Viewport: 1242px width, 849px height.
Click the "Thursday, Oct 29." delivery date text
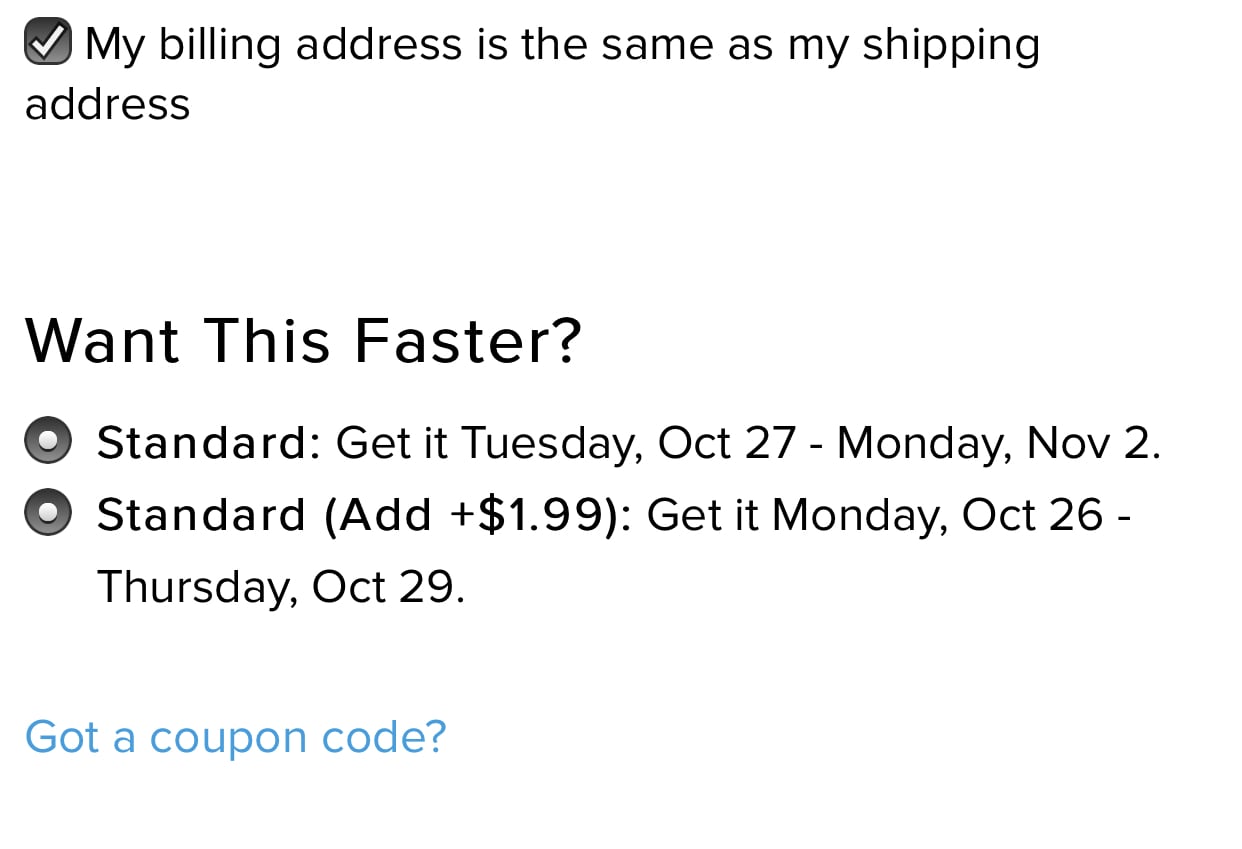[280, 587]
